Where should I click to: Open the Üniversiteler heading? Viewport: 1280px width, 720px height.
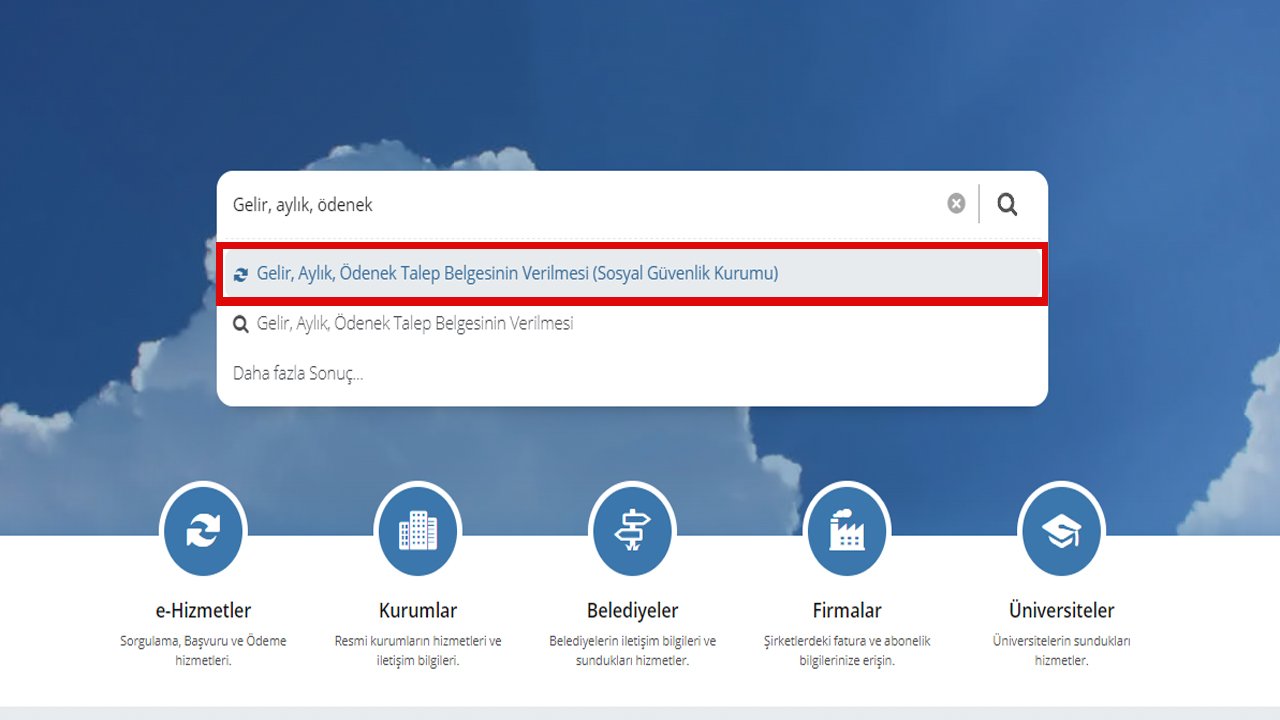1061,610
